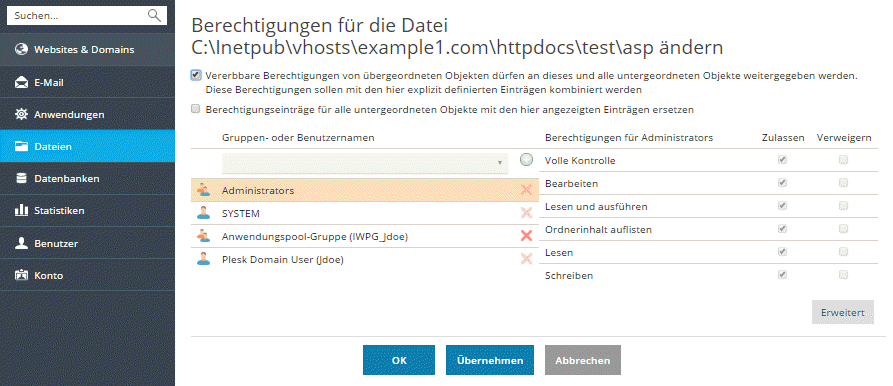Click the Anwendungen gear icon
Screen dimensions: 893x386
click(21, 114)
